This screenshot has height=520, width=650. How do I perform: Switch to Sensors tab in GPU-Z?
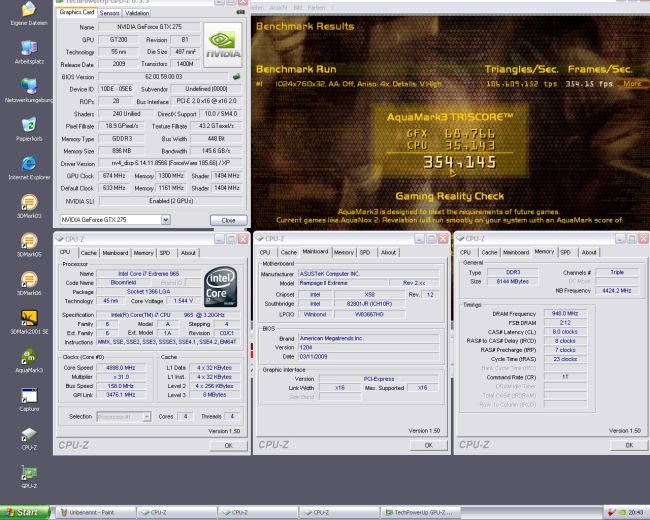click(x=109, y=13)
